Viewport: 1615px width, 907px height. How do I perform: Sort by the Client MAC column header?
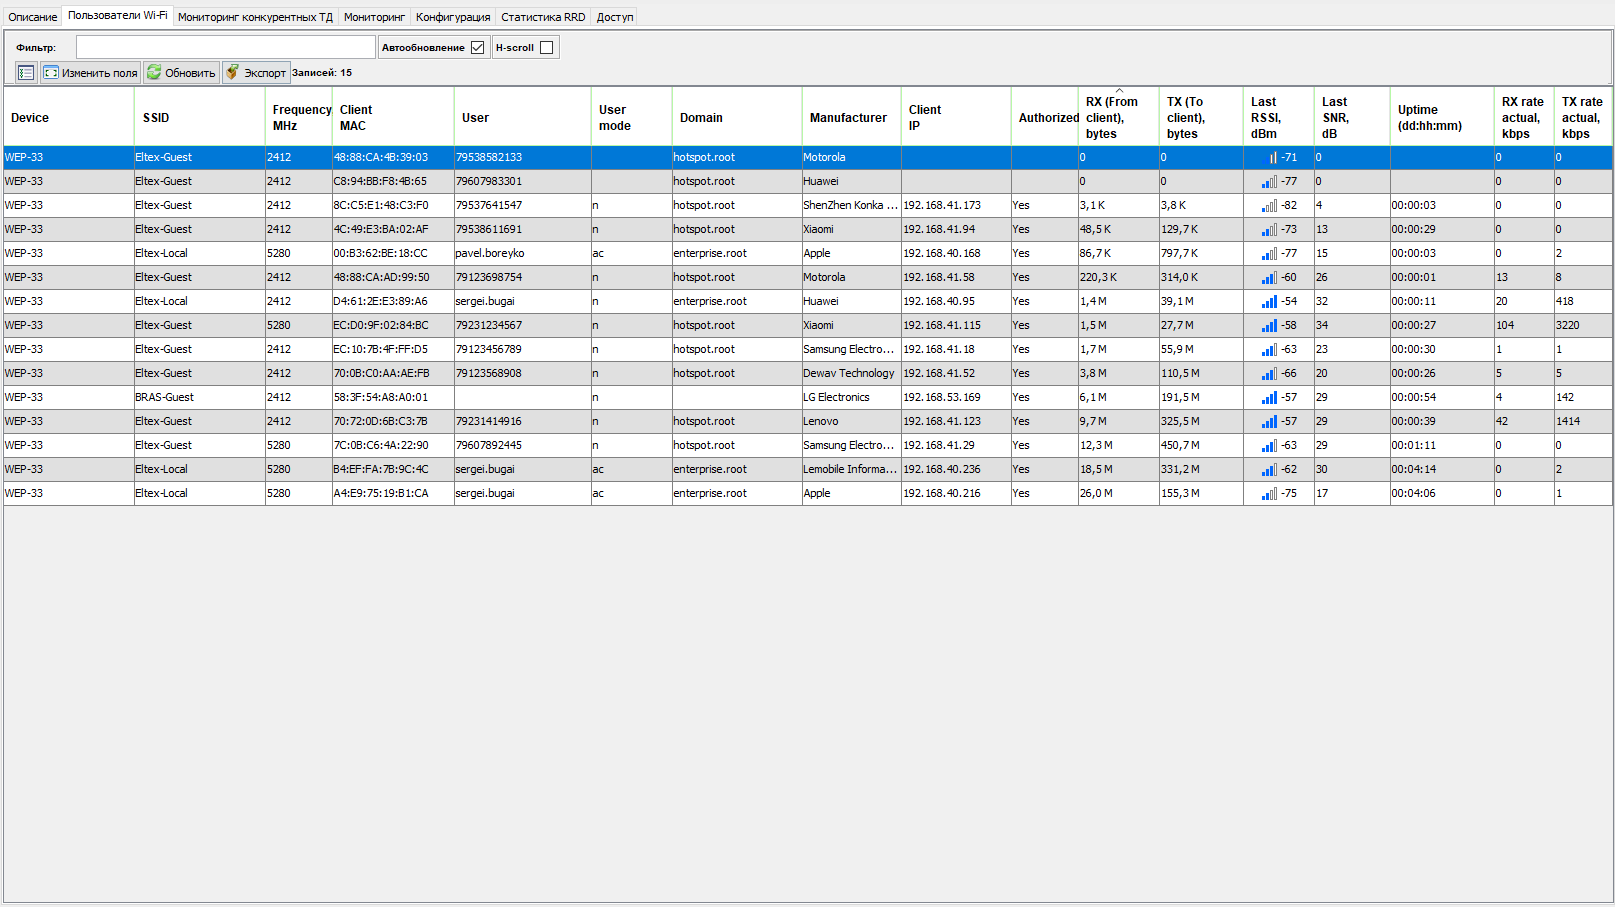(x=393, y=118)
